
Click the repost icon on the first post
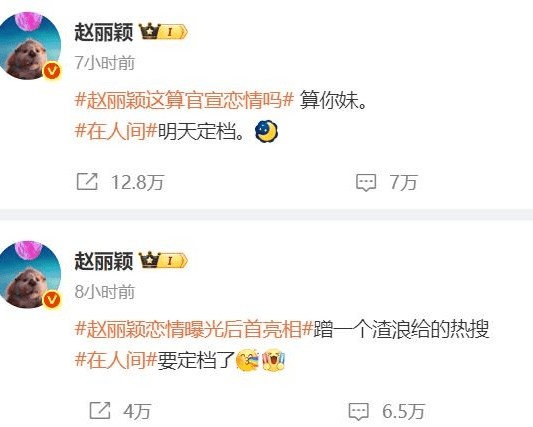tap(87, 182)
